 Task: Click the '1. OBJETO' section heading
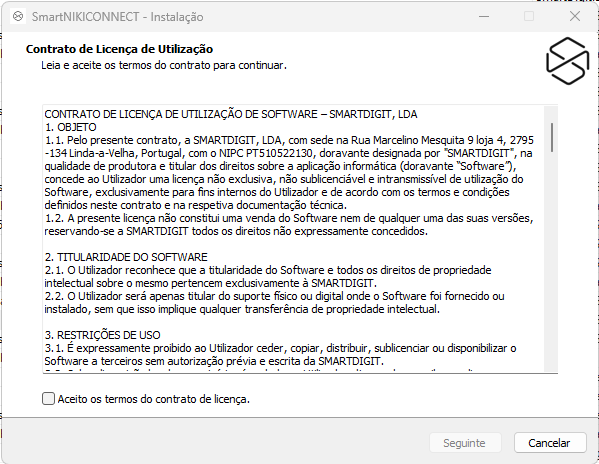point(70,127)
